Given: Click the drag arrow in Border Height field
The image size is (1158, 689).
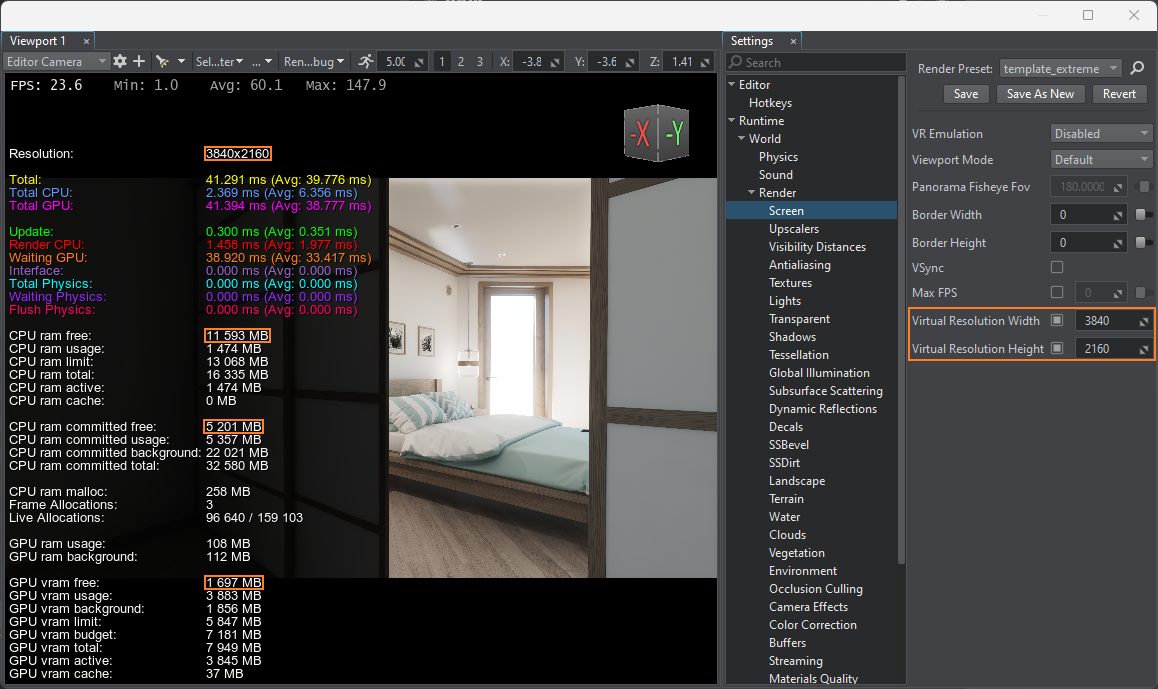Looking at the screenshot, I should click(1118, 243).
